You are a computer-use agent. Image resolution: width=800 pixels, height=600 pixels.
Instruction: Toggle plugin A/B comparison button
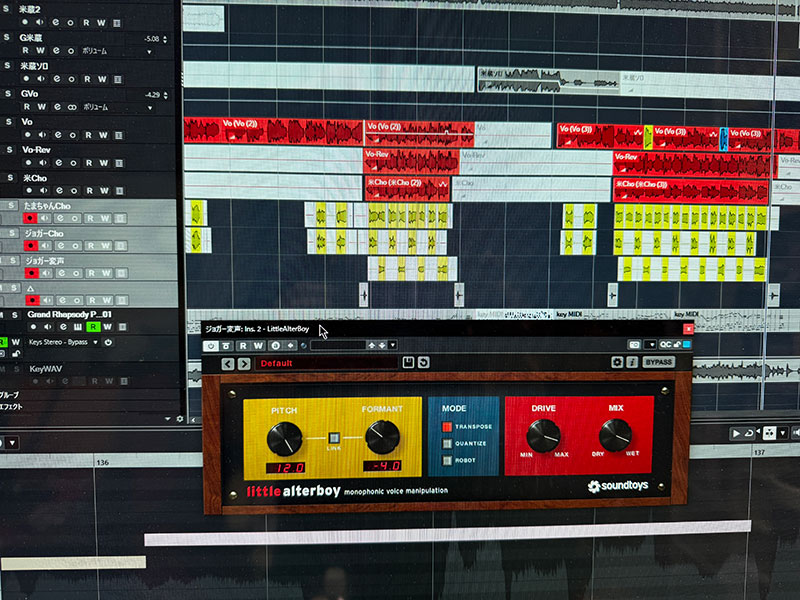(276, 345)
